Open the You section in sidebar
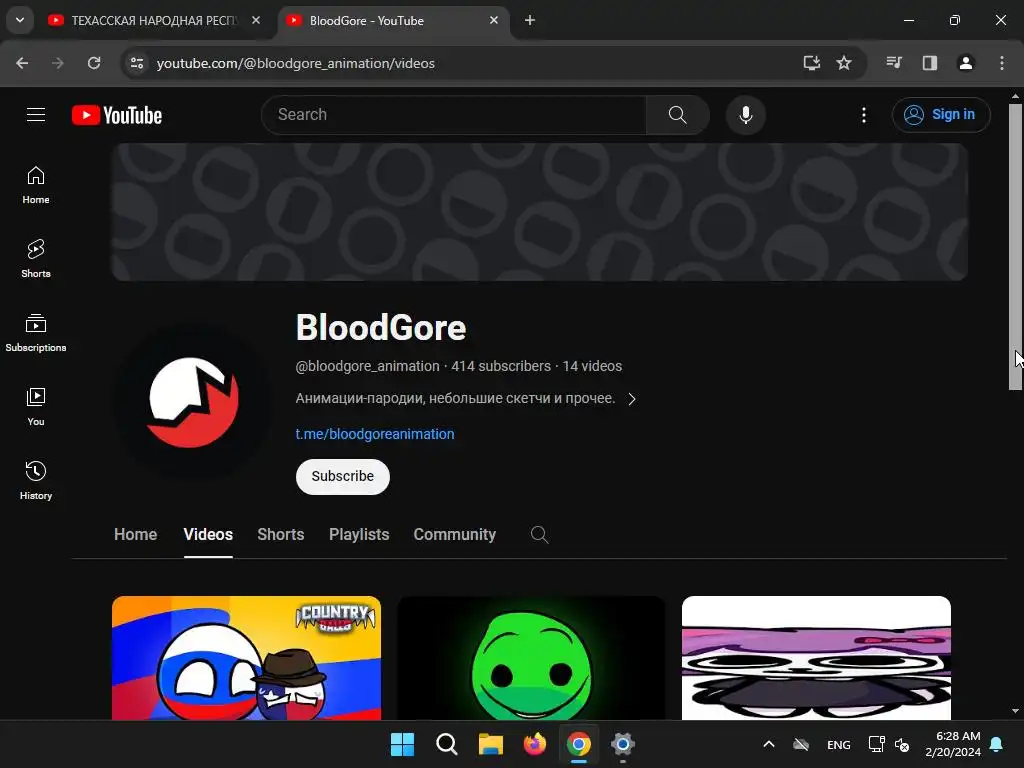This screenshot has width=1024, height=768. (36, 406)
